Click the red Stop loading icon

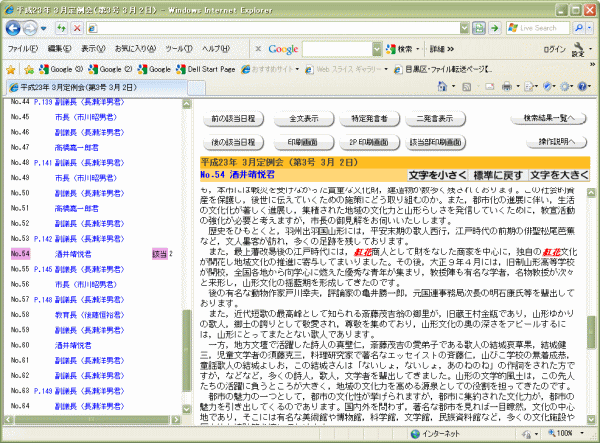coord(78,28)
